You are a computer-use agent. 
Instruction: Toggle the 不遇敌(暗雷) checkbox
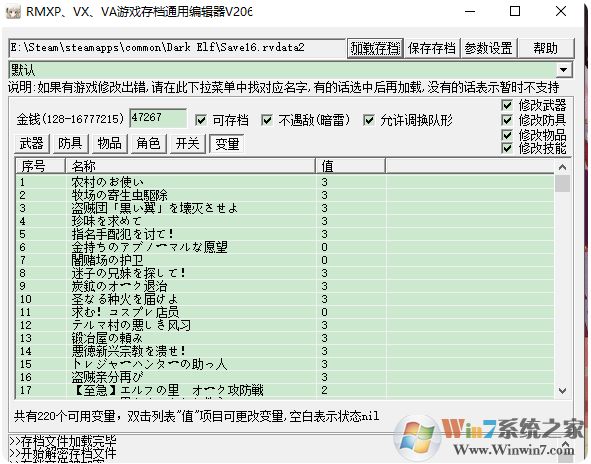tap(267, 121)
